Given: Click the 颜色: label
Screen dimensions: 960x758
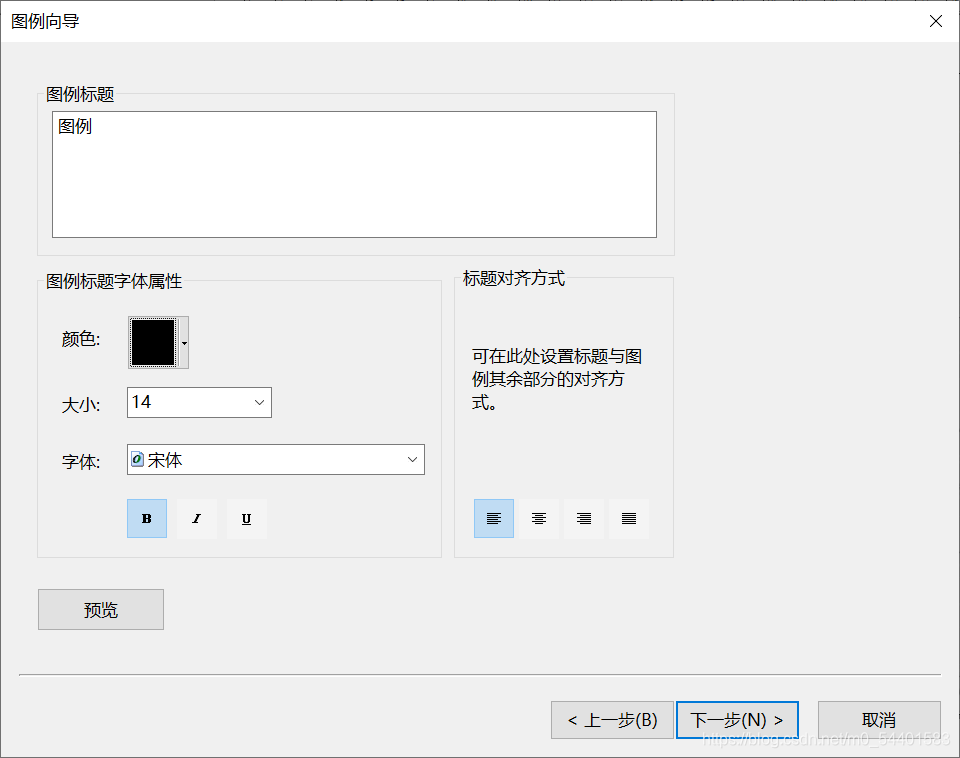Looking at the screenshot, I should [81, 339].
